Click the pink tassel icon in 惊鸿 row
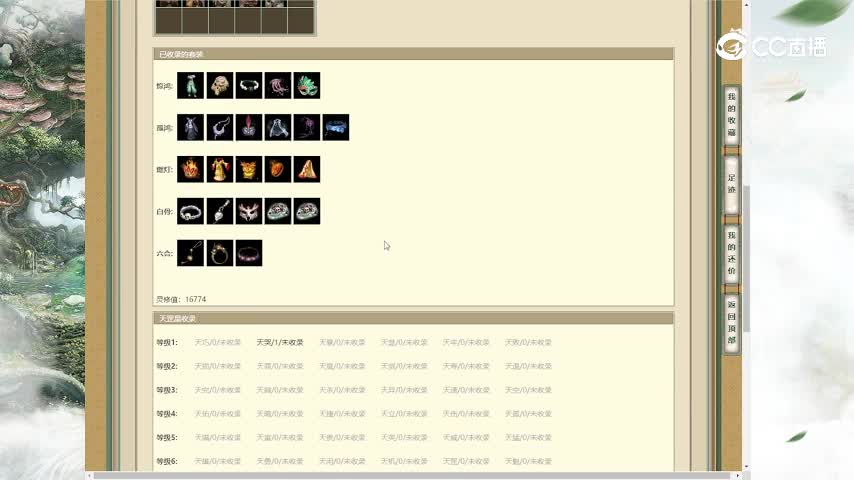This screenshot has width=854, height=480. tap(278, 86)
